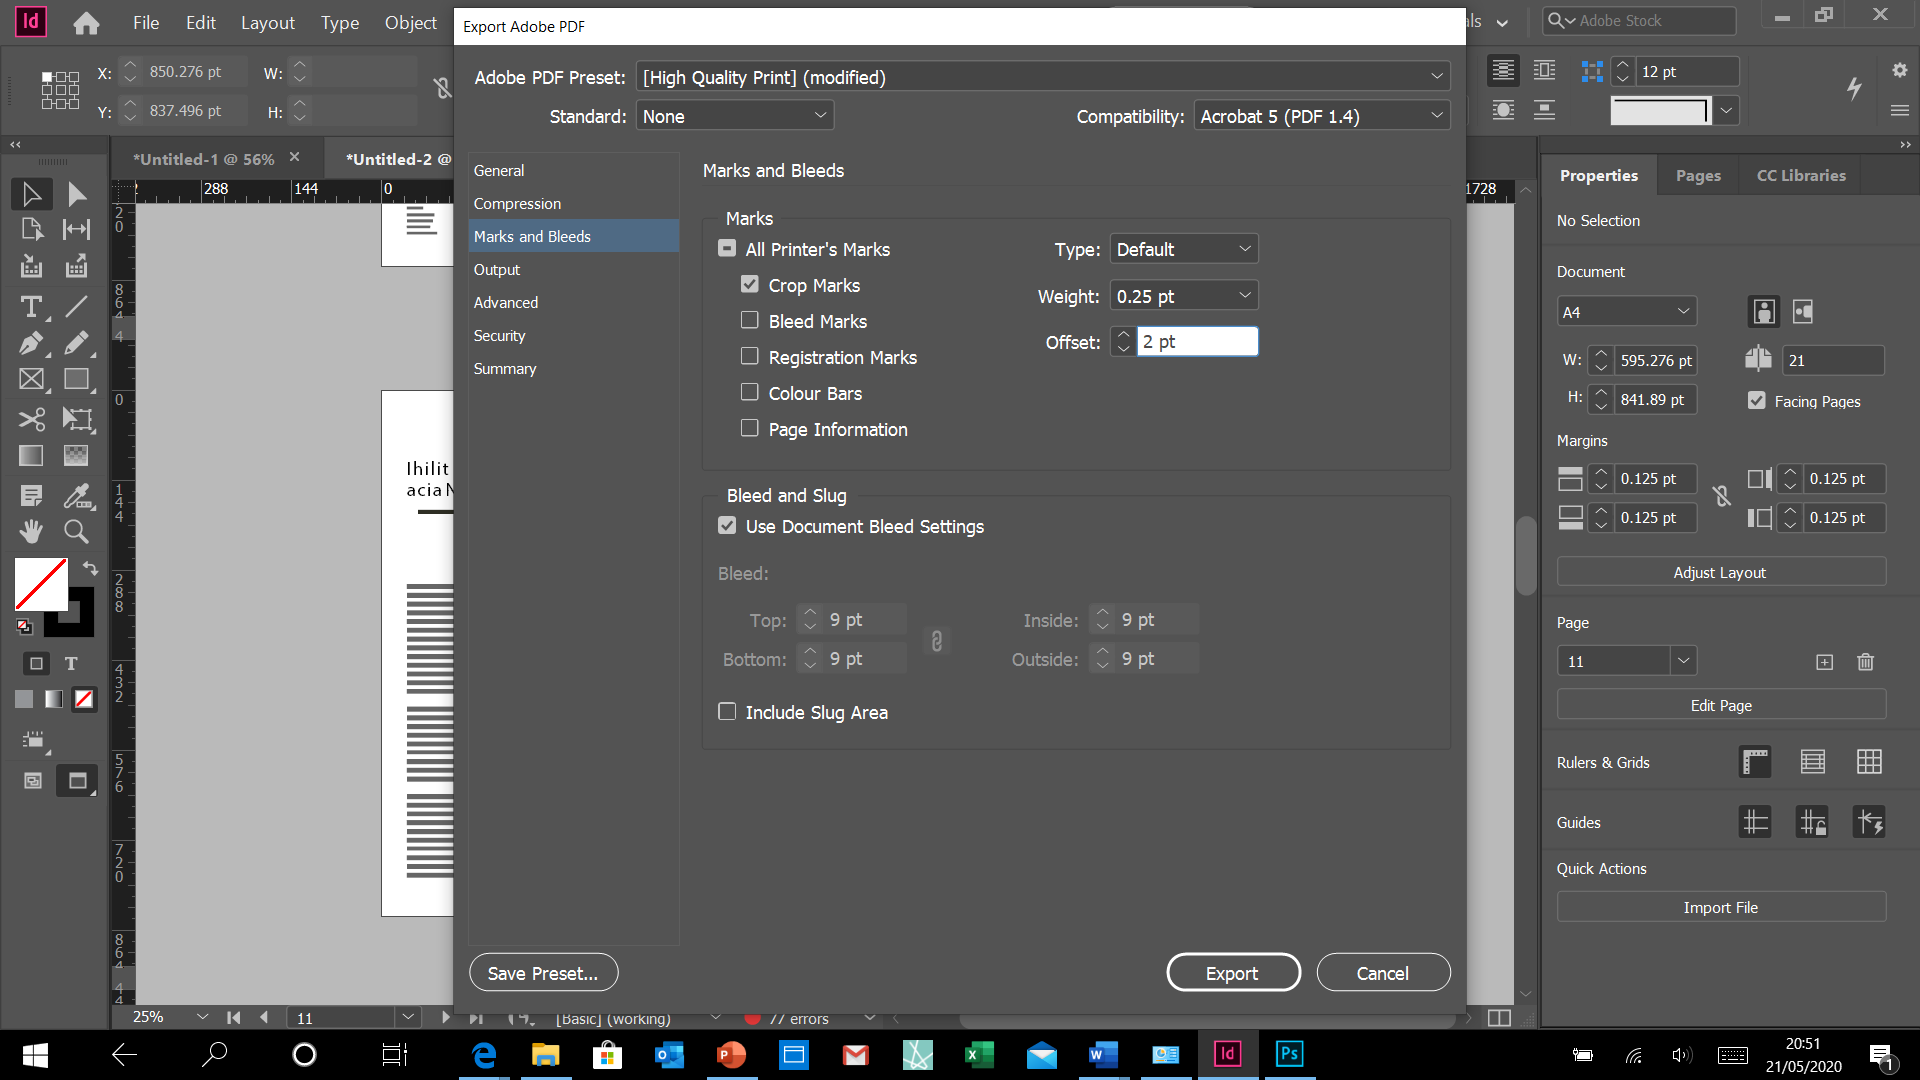Click the Export button
Viewport: 1920px width, 1080px height.
pyautogui.click(x=1233, y=971)
